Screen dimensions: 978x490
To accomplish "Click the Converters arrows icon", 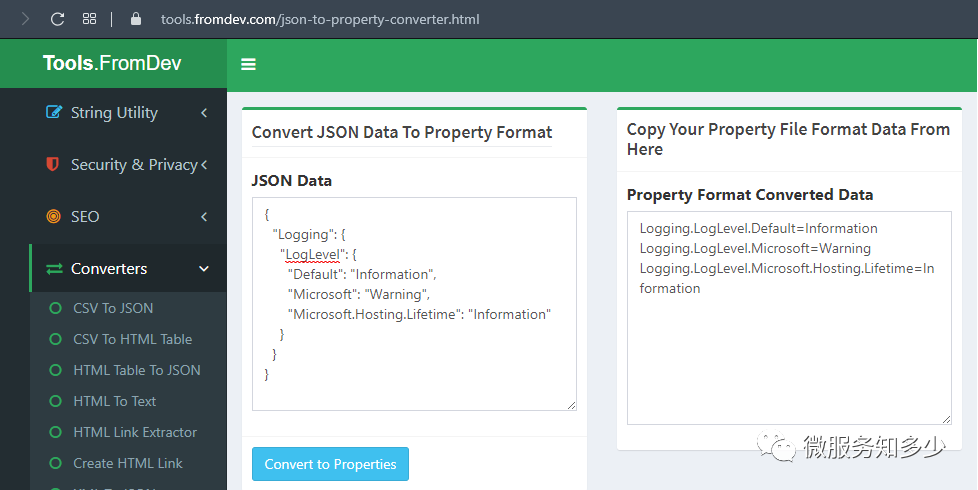I will (x=54, y=269).
